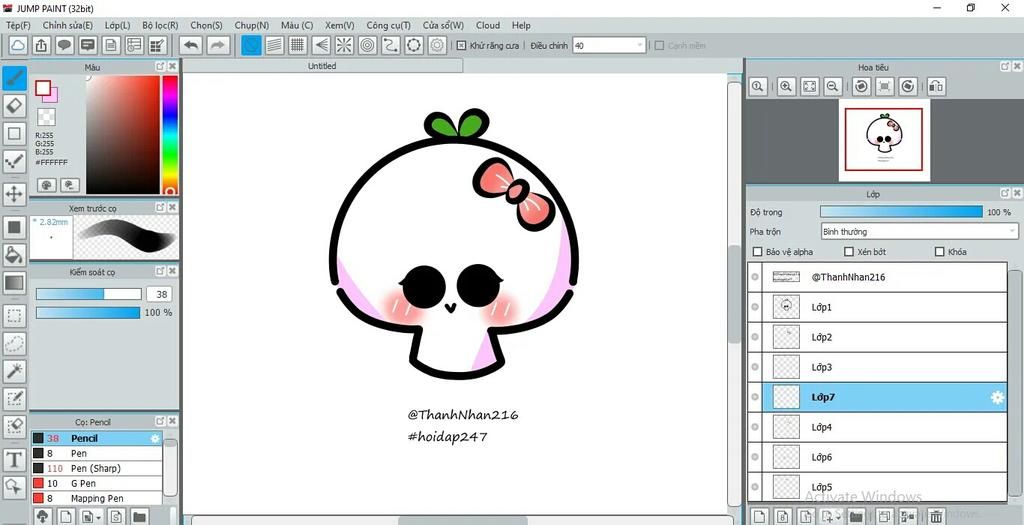Enable the crisscross grid snap guide
This screenshot has height=525, width=1024.
(298, 45)
